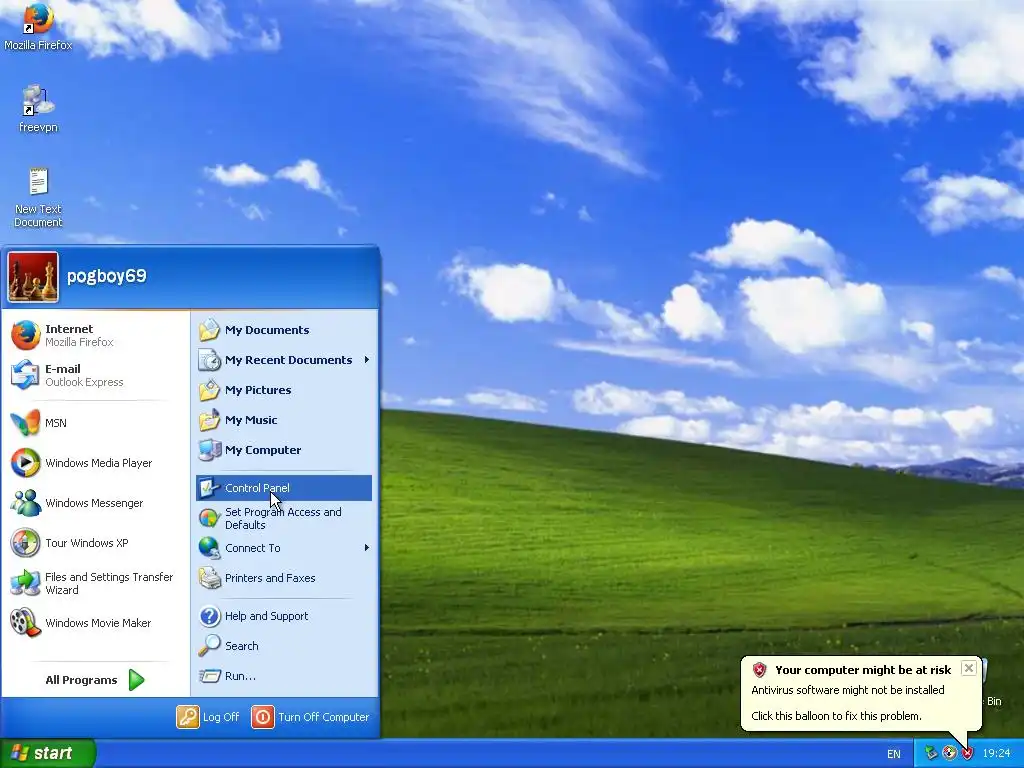The width and height of the screenshot is (1024, 768).
Task: Click the My Recent Documents icon
Action: [210, 360]
